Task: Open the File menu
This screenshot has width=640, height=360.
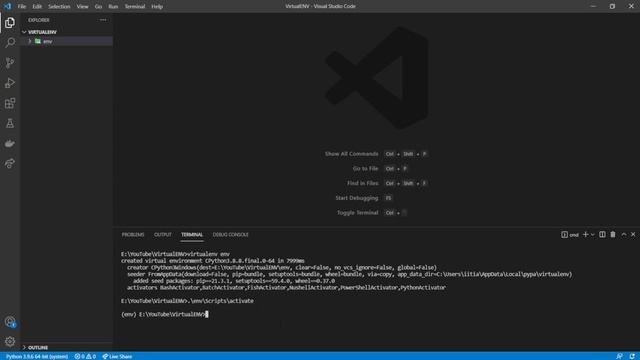Action: [x=22, y=7]
